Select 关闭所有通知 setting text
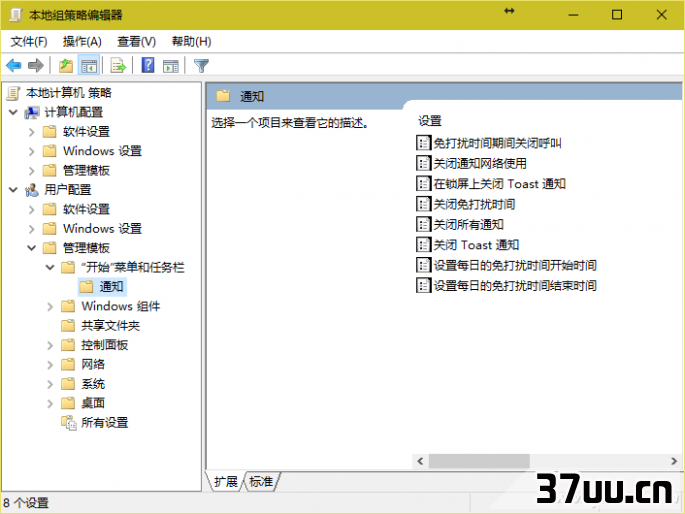Image resolution: width=685 pixels, height=514 pixels. point(468,224)
